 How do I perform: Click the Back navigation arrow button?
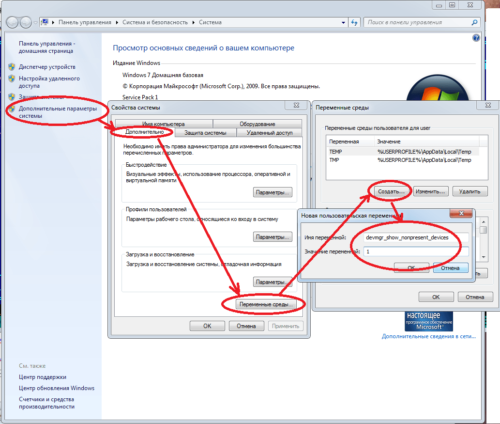pyautogui.click(x=12, y=22)
